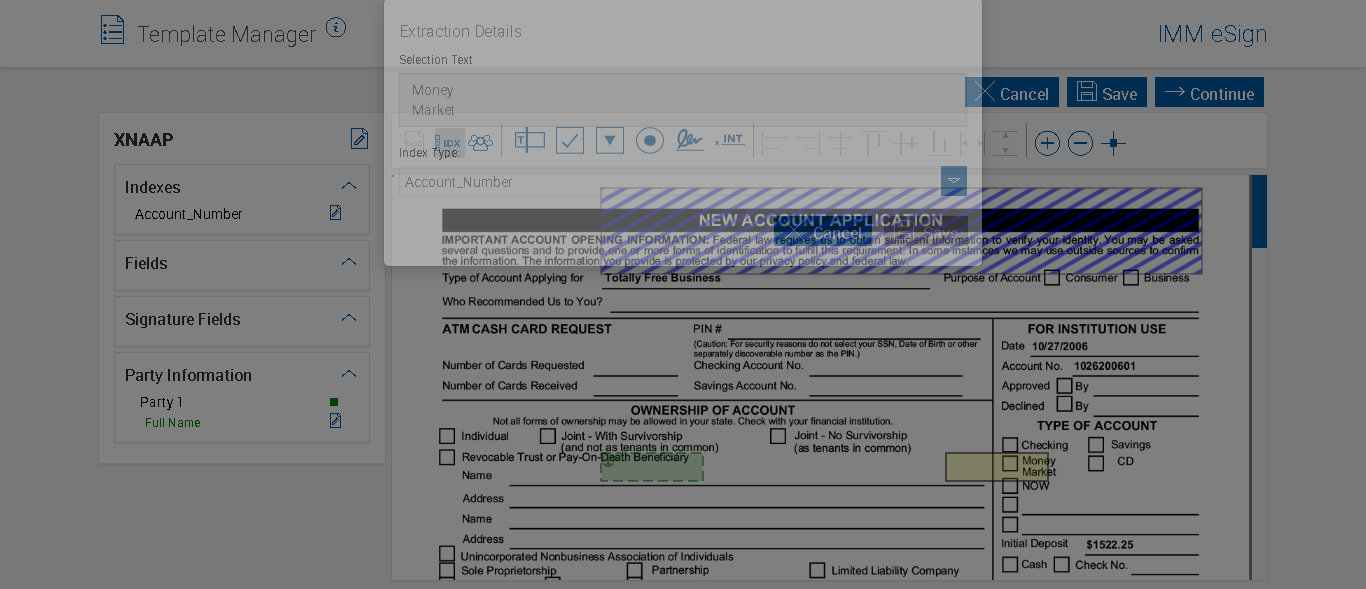Collapse the Party Information section

pyautogui.click(x=349, y=374)
